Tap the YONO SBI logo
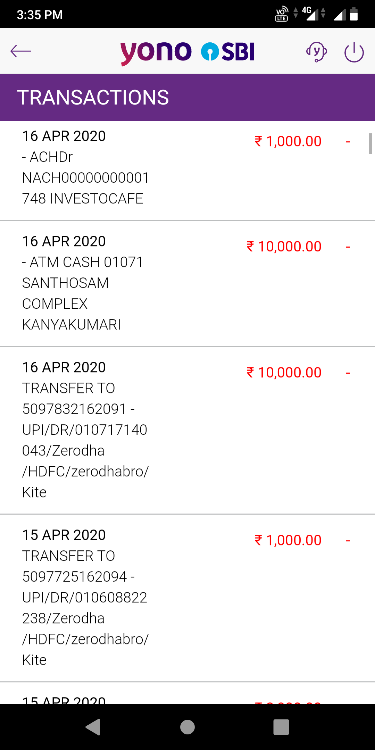The height and width of the screenshot is (750, 375). click(187, 52)
